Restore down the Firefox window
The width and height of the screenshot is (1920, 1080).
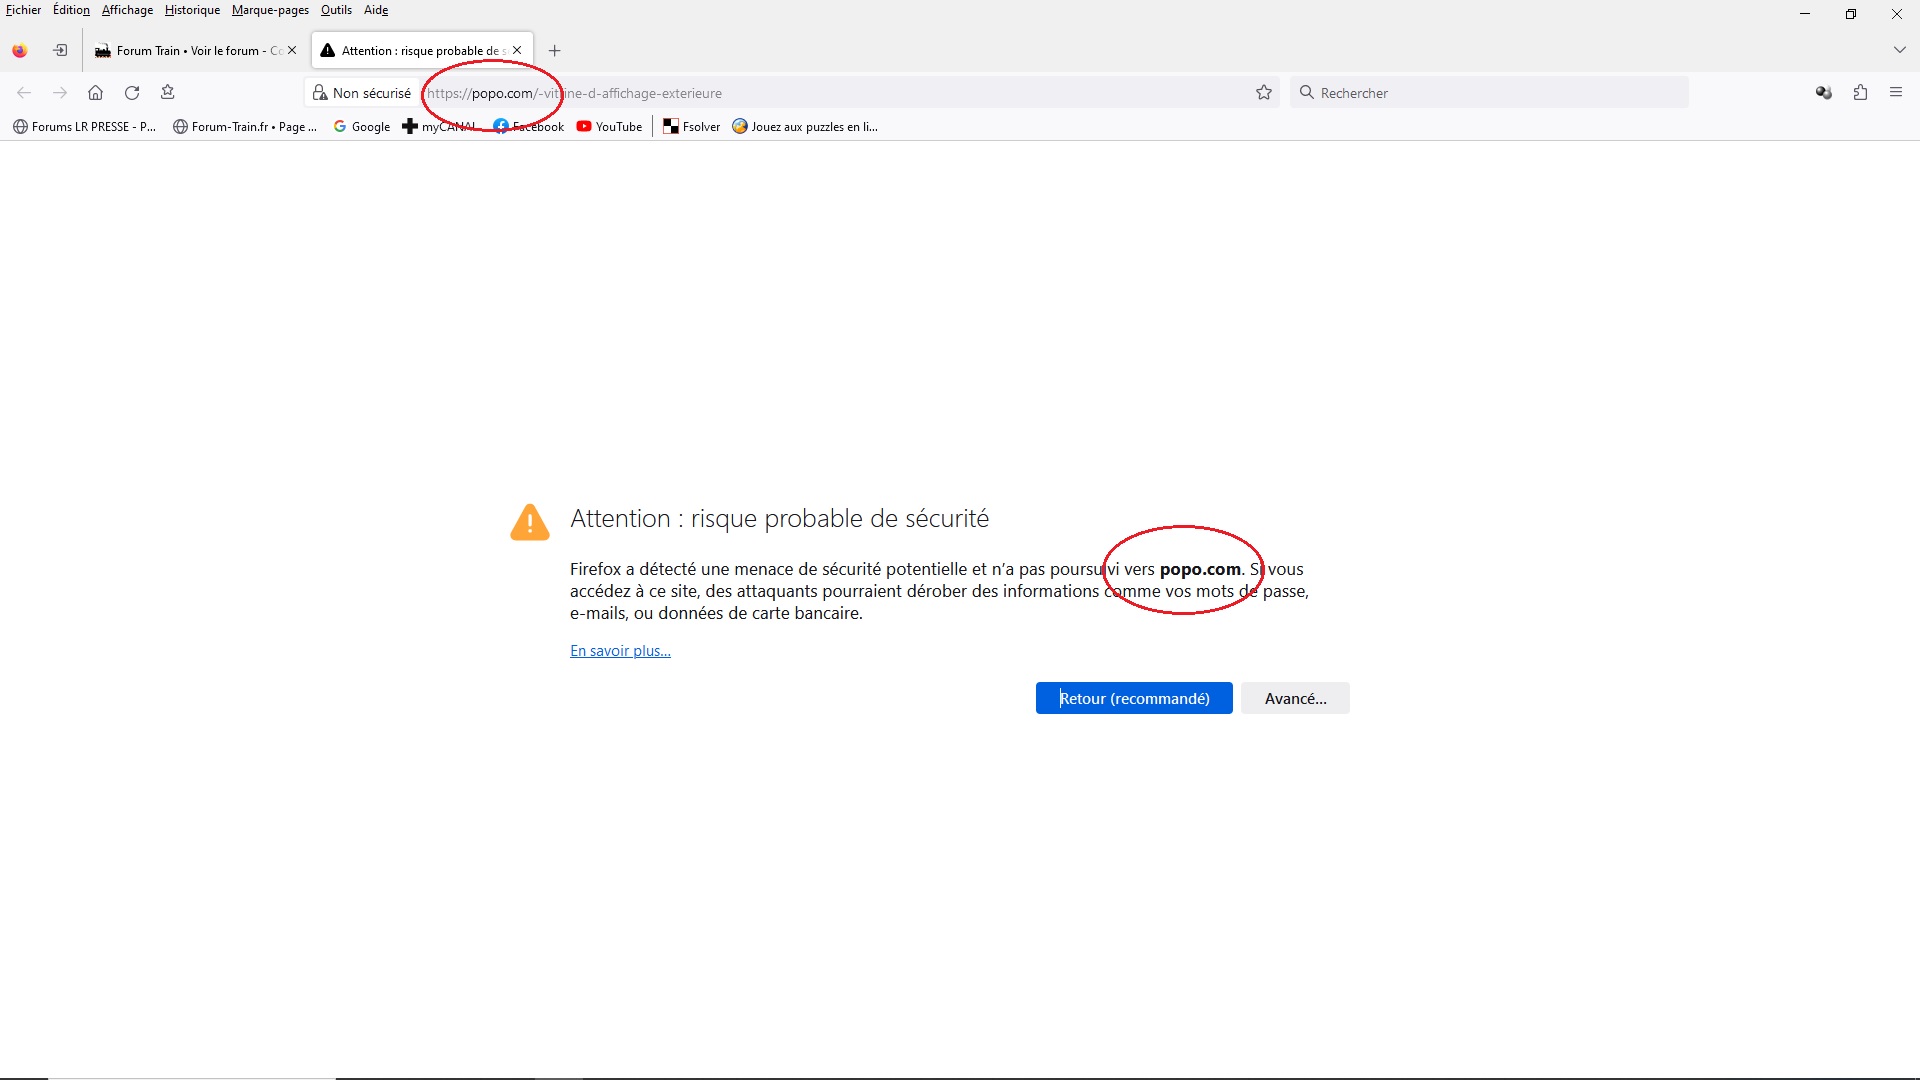(x=1851, y=14)
